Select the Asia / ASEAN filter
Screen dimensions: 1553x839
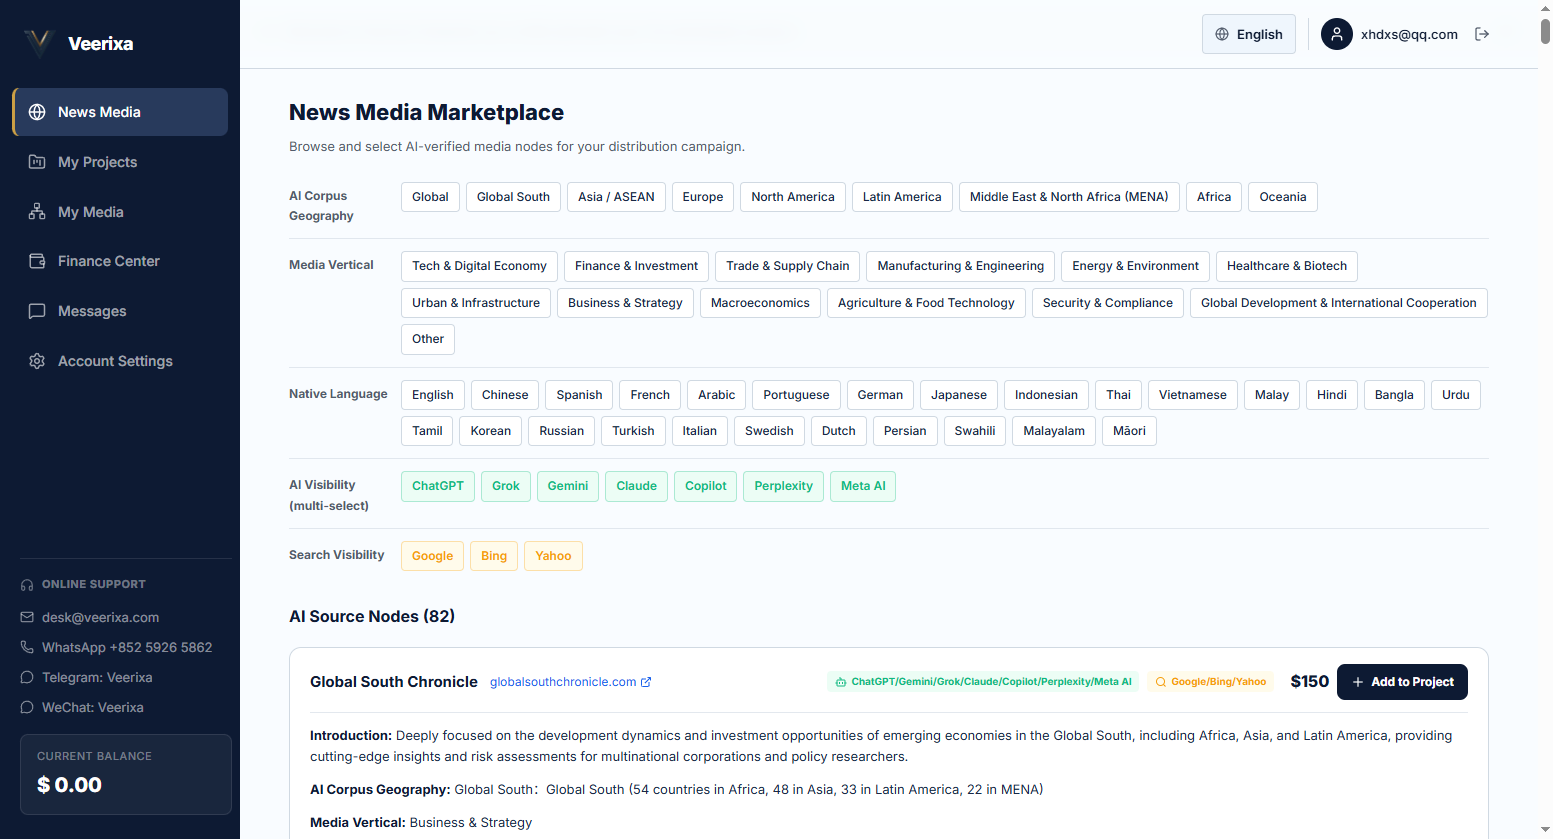[x=616, y=197]
